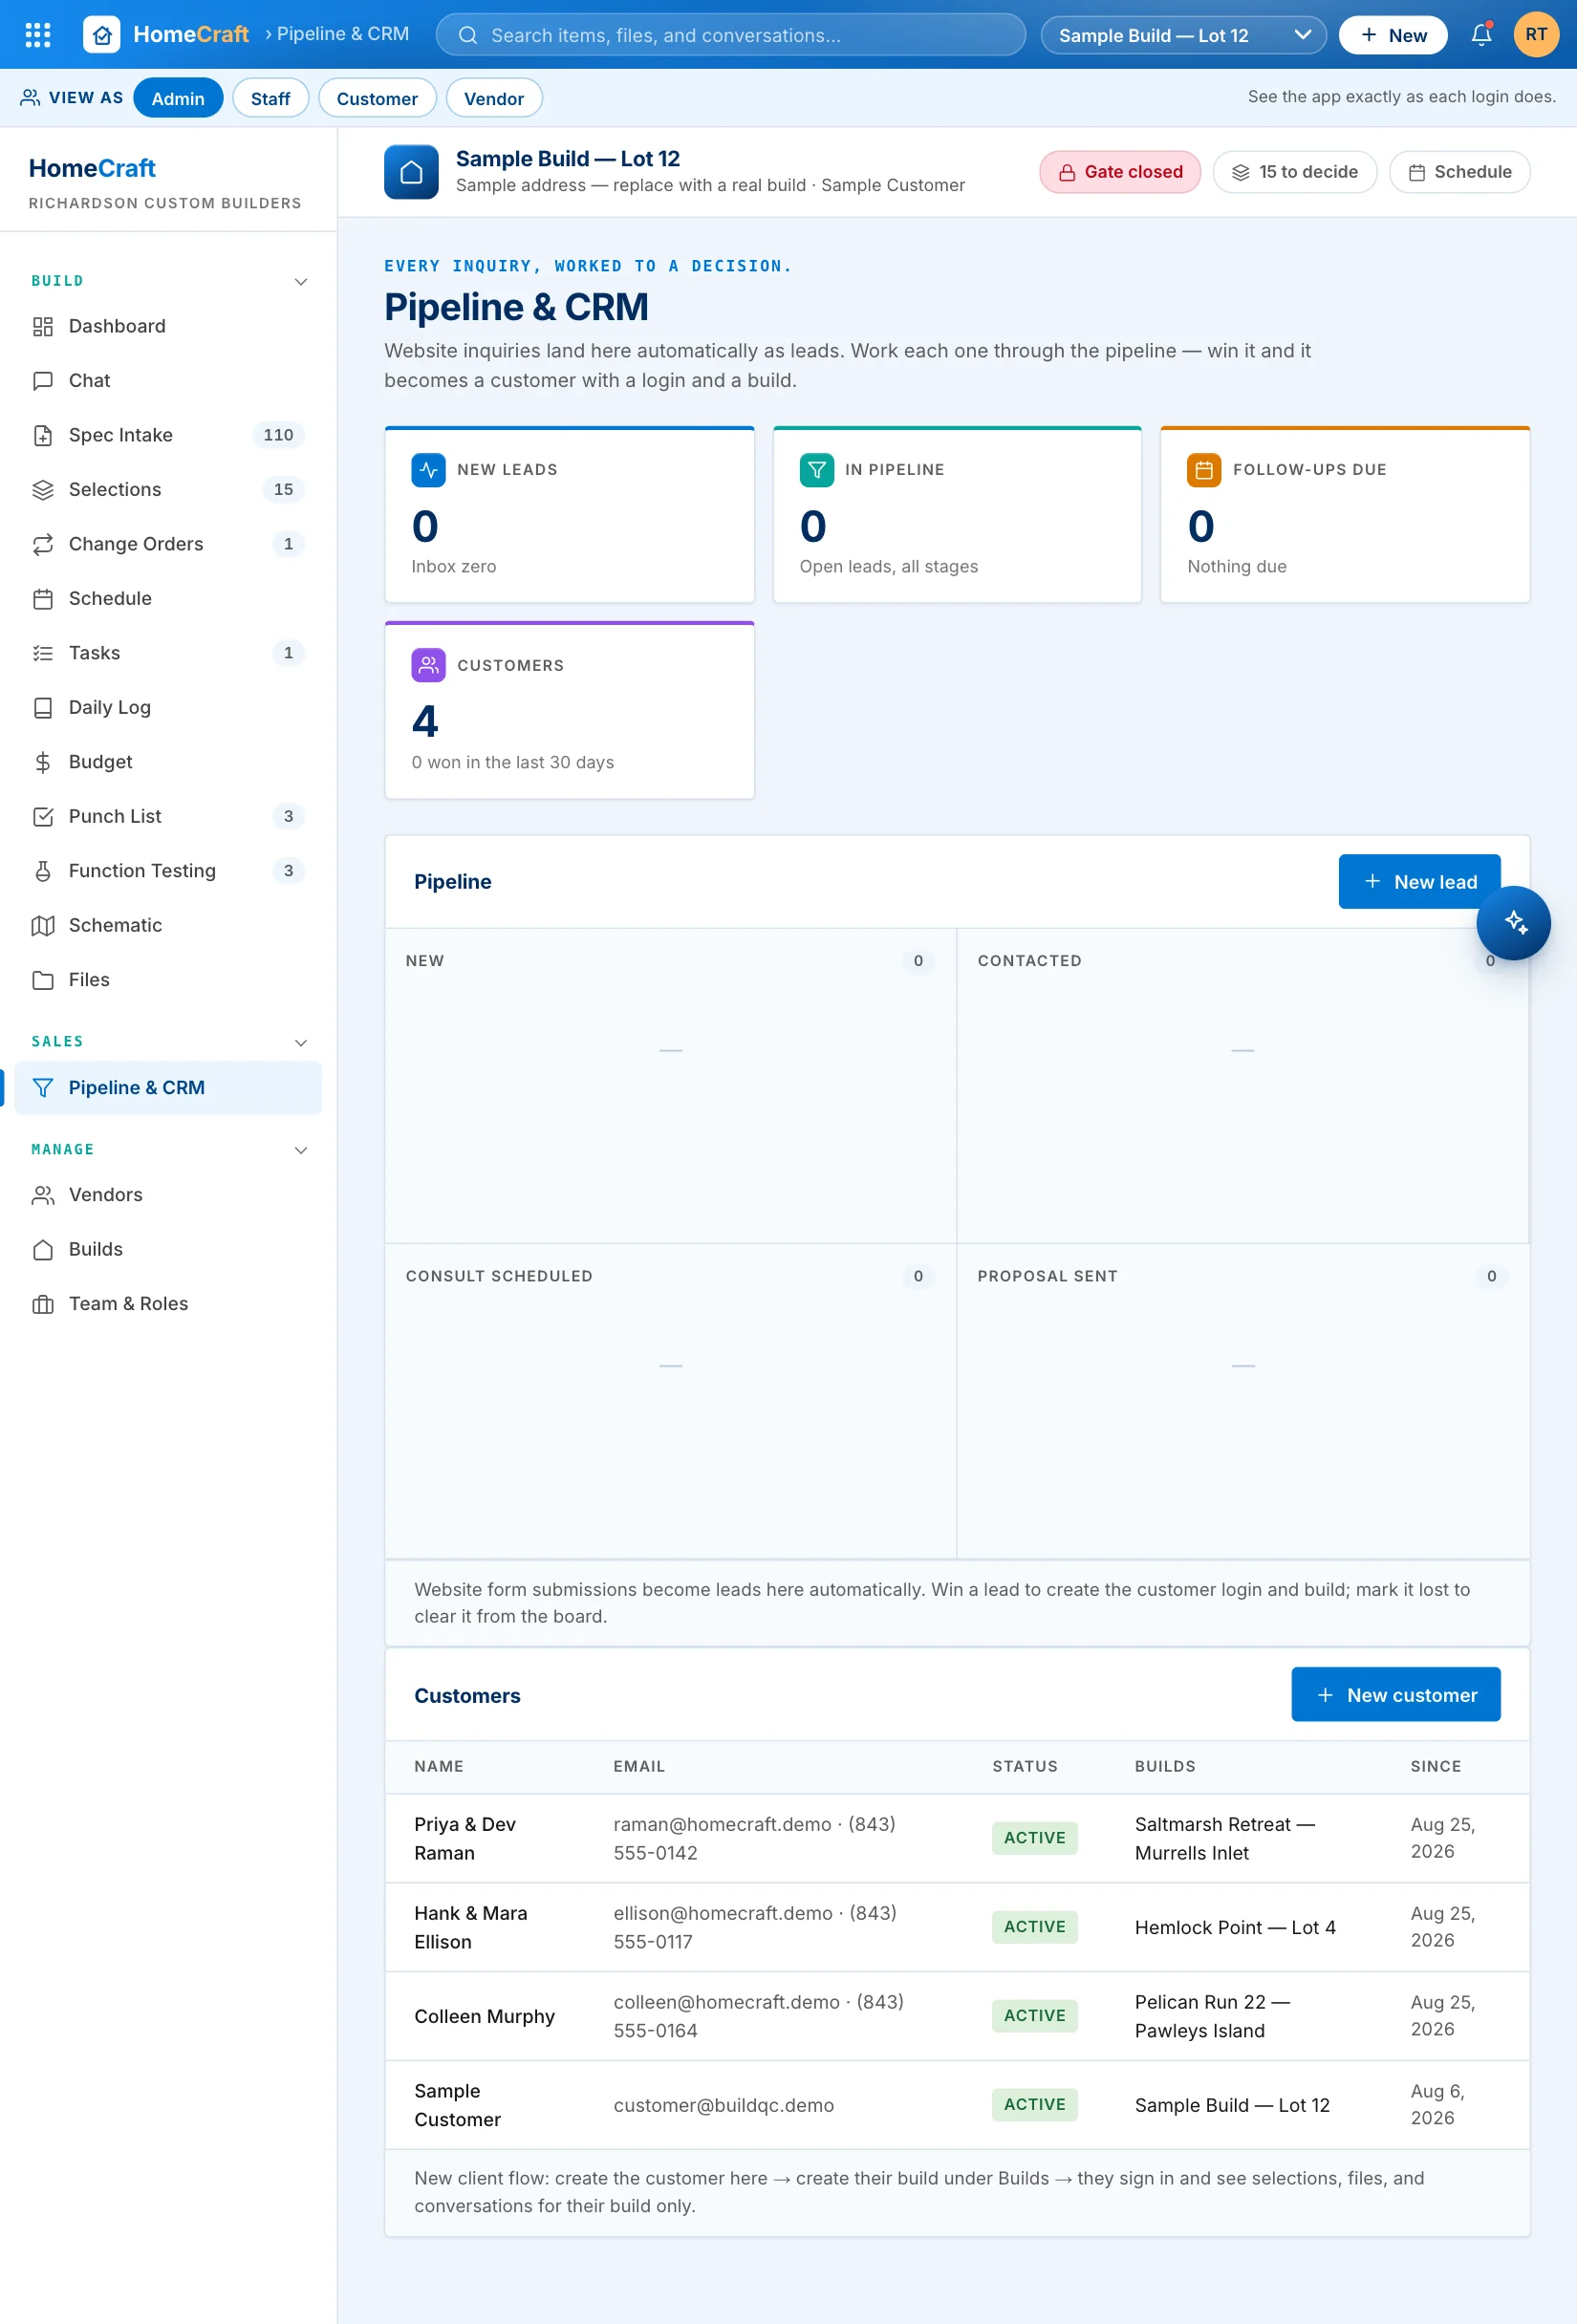Open the 15 to decide pill
The height and width of the screenshot is (2324, 1577).
tap(1294, 172)
